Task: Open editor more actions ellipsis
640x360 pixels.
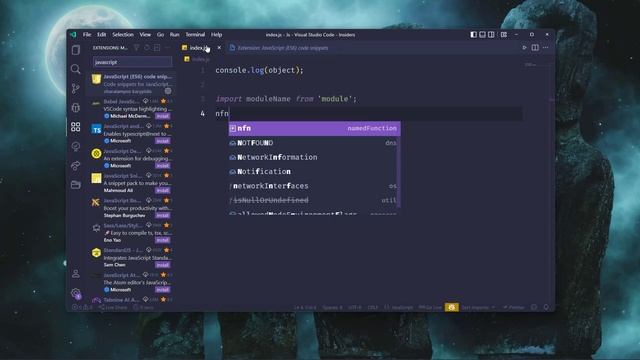Action: pyautogui.click(x=546, y=48)
